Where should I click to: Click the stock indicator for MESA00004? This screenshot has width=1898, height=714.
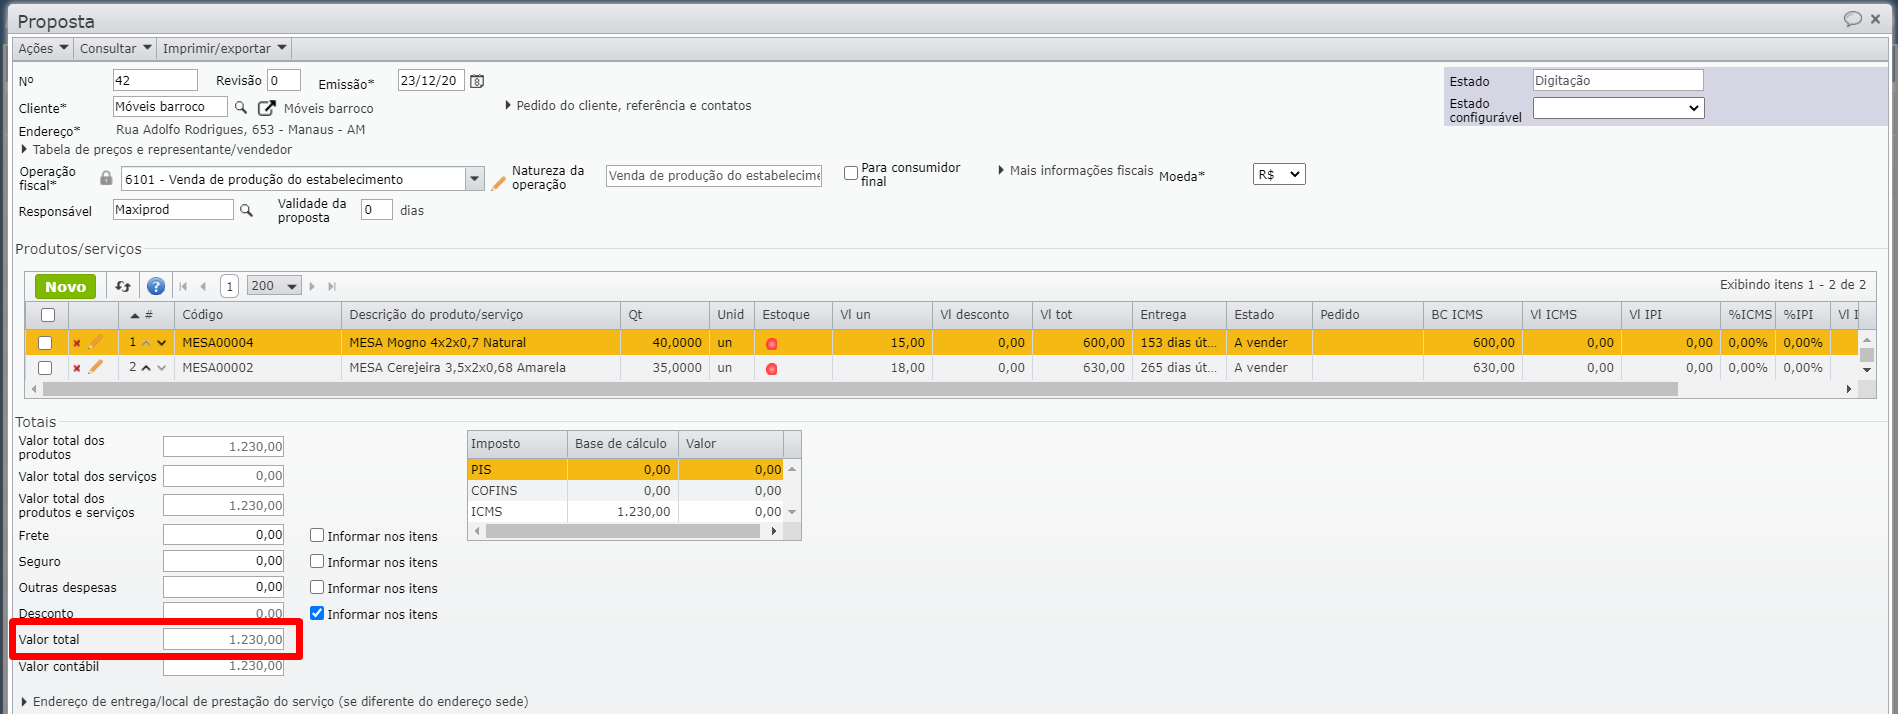click(771, 344)
